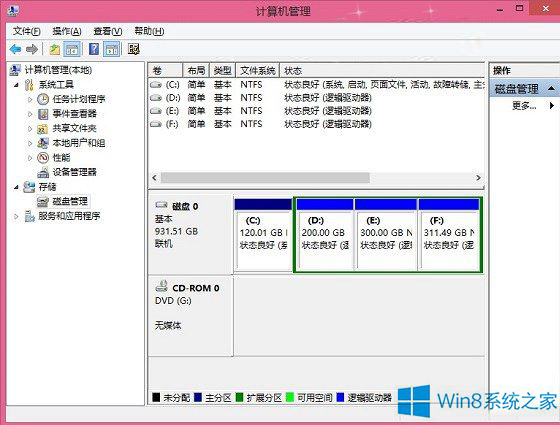The image size is (560, 425).
Task: Select the (D:) 200.00 GB partition block
Action: (x=324, y=234)
